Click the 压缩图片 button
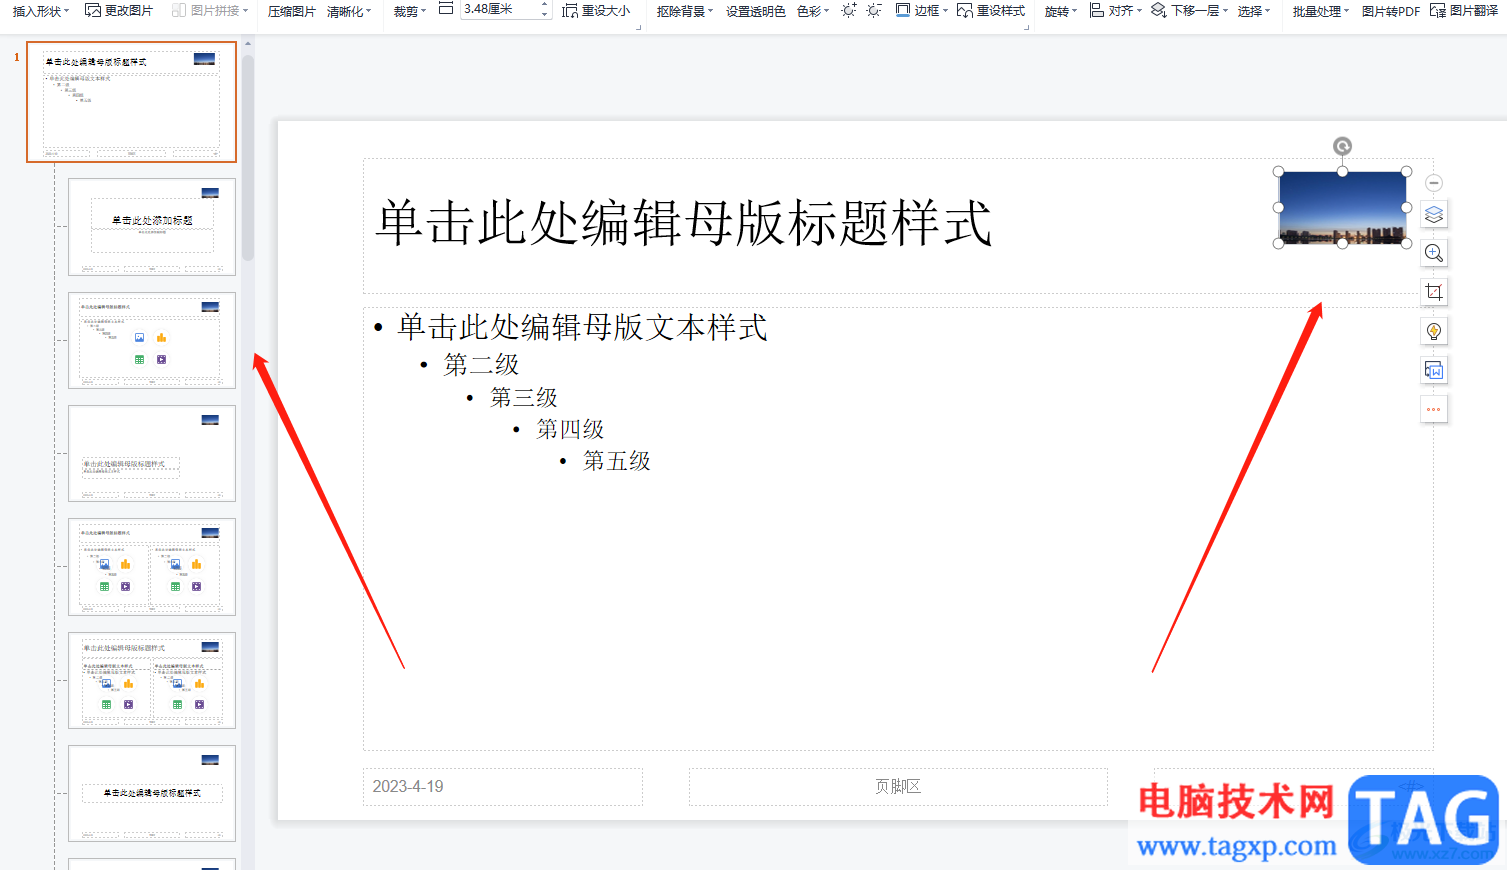 (x=291, y=11)
